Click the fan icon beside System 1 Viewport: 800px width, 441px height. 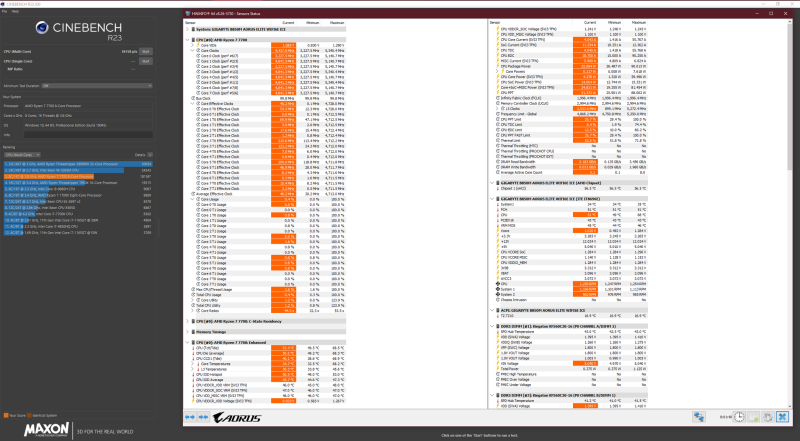(498, 289)
